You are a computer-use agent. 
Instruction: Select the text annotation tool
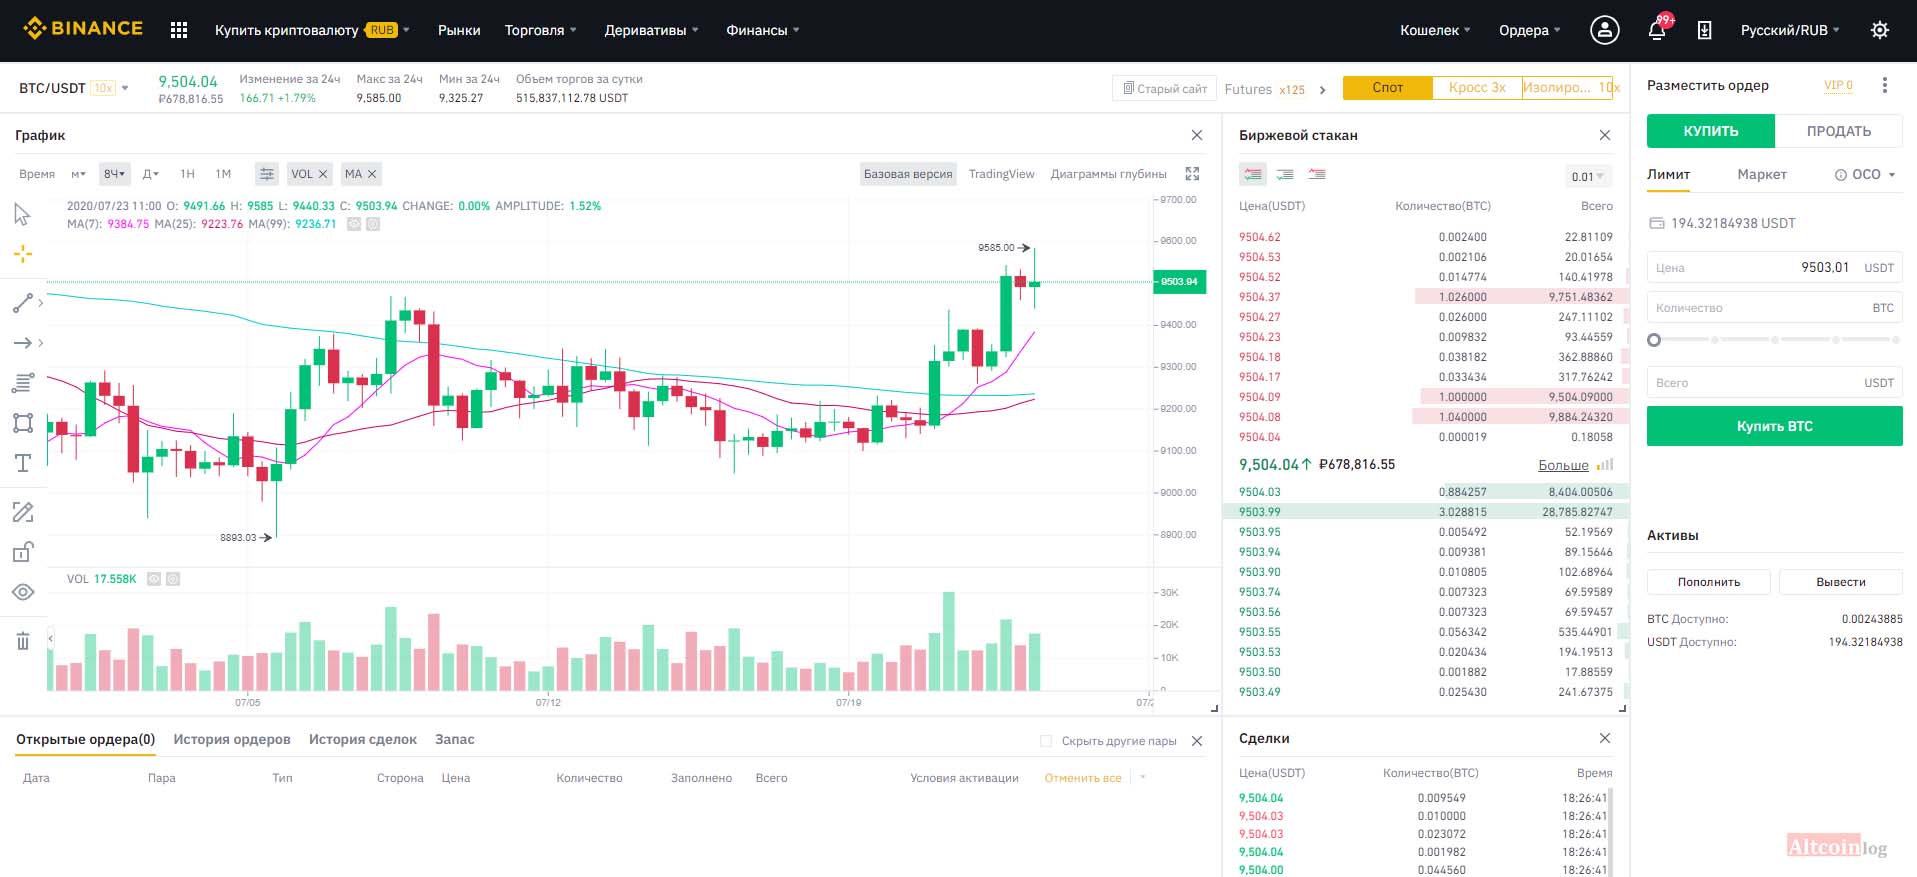click(22, 463)
